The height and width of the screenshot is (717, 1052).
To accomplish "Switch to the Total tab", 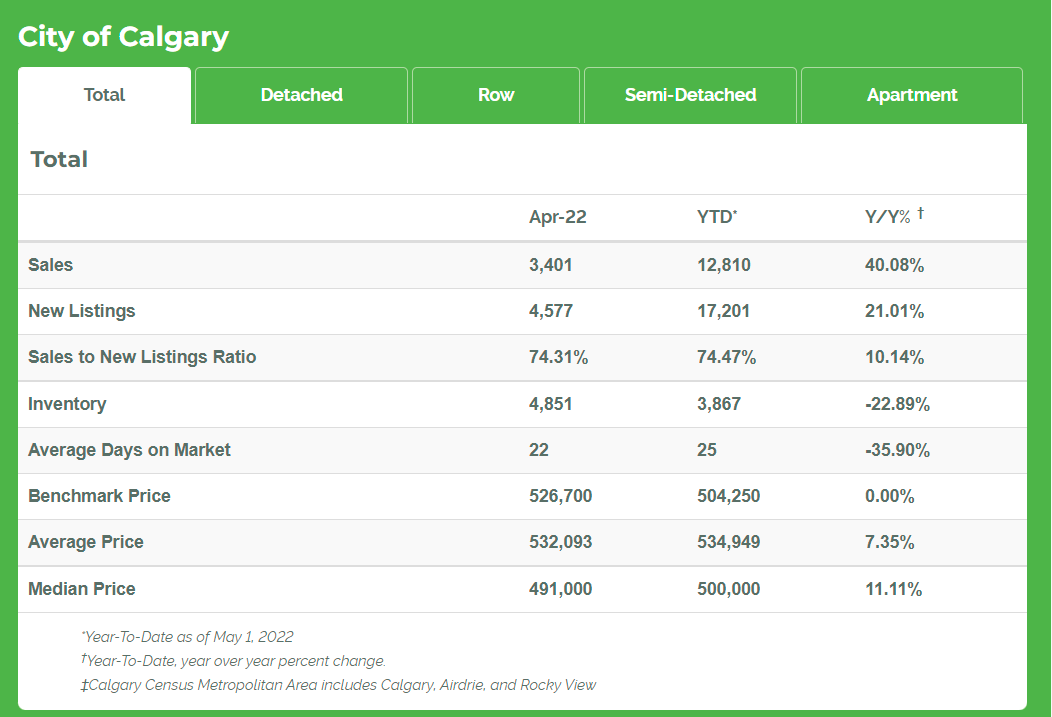I will click(x=105, y=95).
